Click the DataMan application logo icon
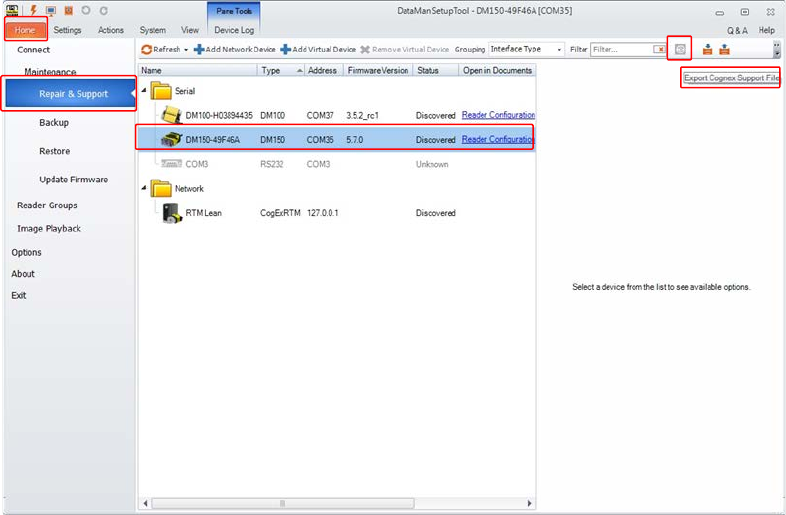This screenshot has width=786, height=515. 12,10
